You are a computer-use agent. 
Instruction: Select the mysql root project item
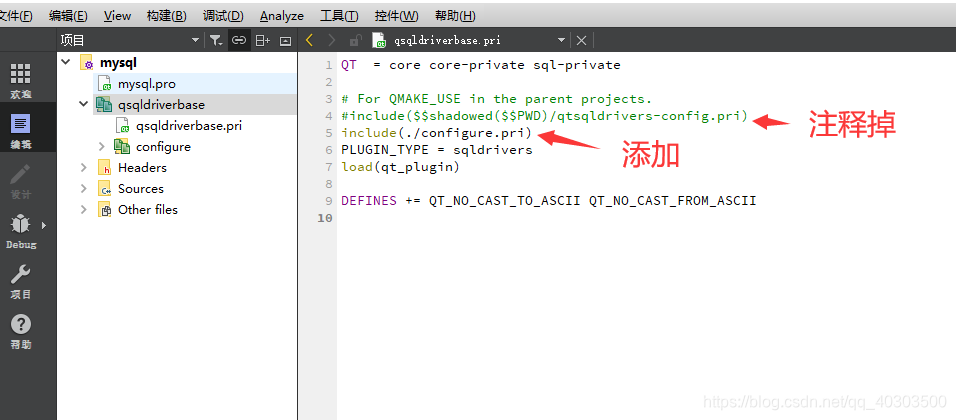click(x=118, y=62)
